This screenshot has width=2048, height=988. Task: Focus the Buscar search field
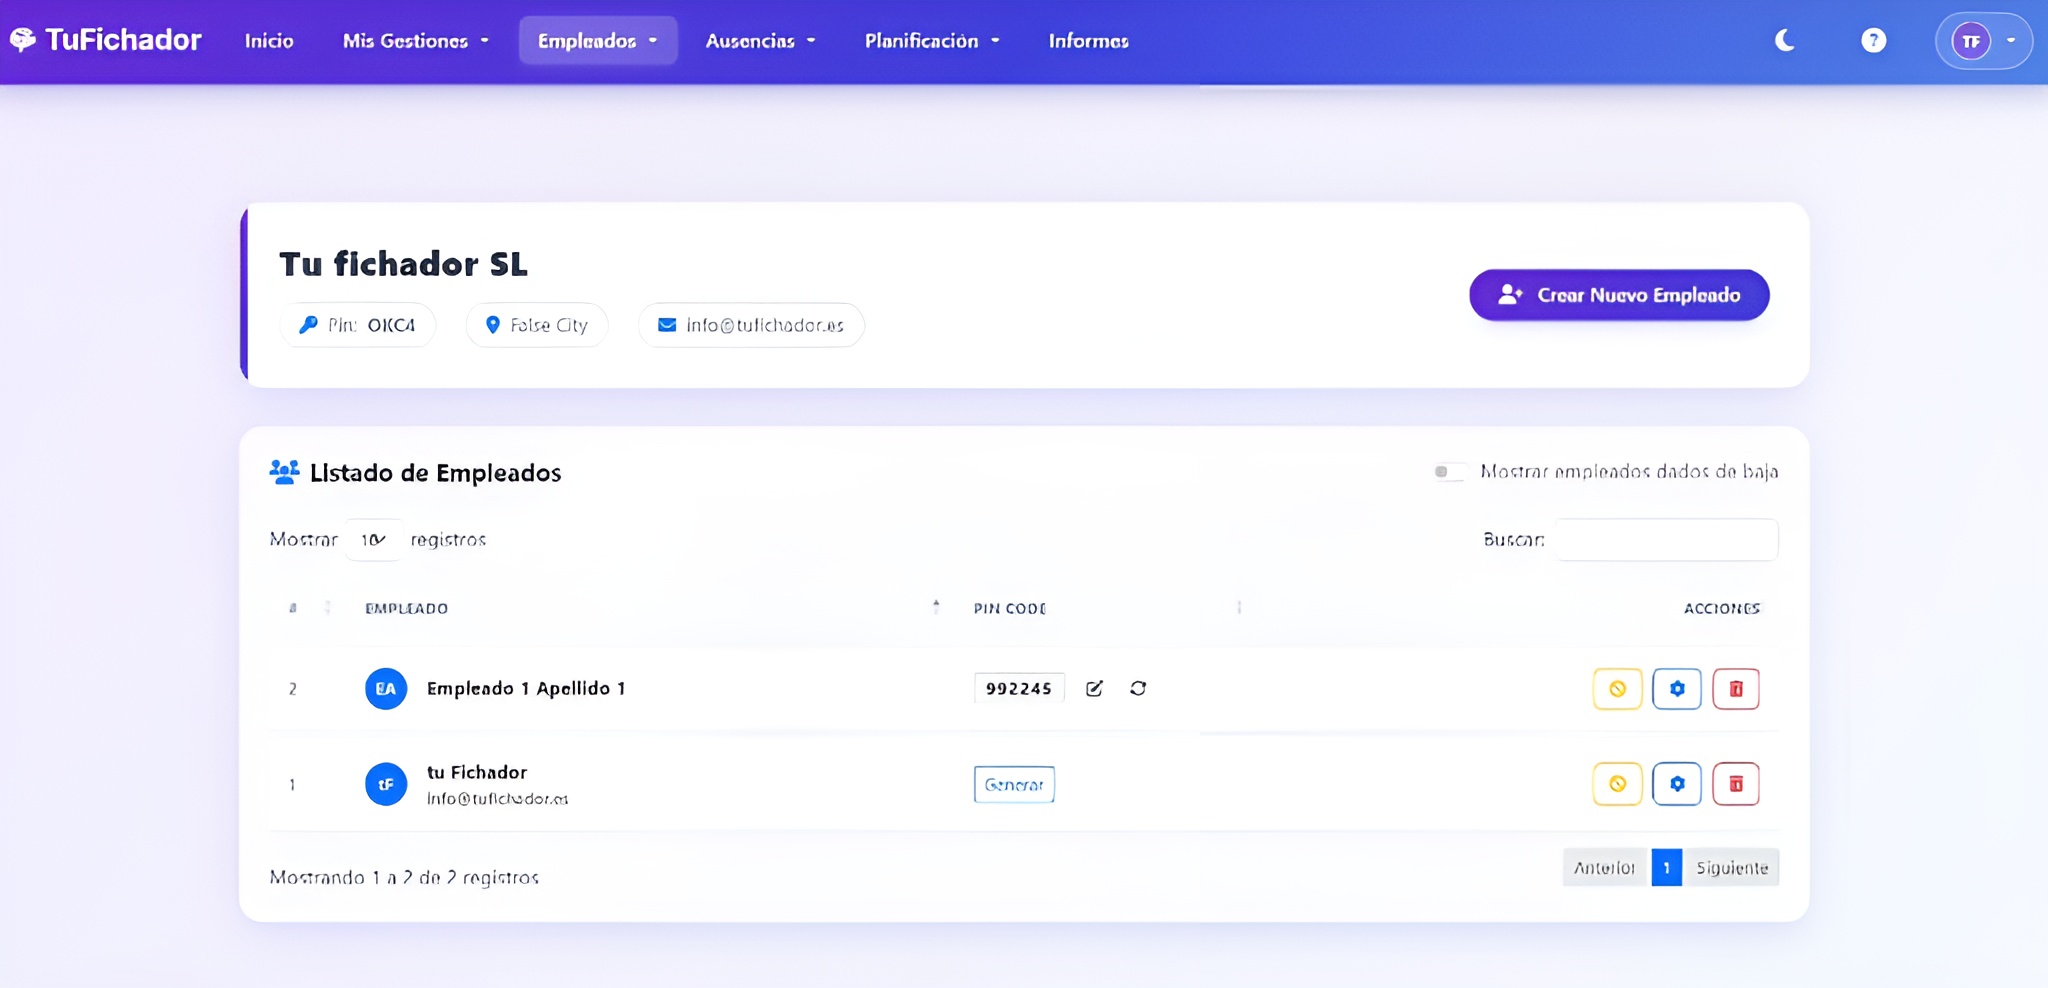click(1666, 540)
